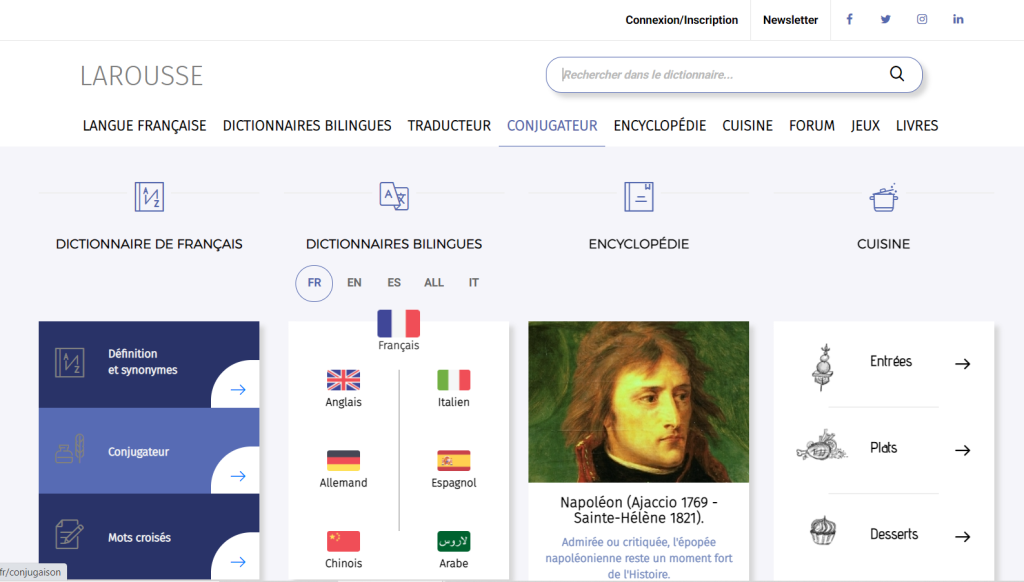This screenshot has height=582, width=1024.
Task: Switch bilingual dictionary to ES
Action: 394,283
